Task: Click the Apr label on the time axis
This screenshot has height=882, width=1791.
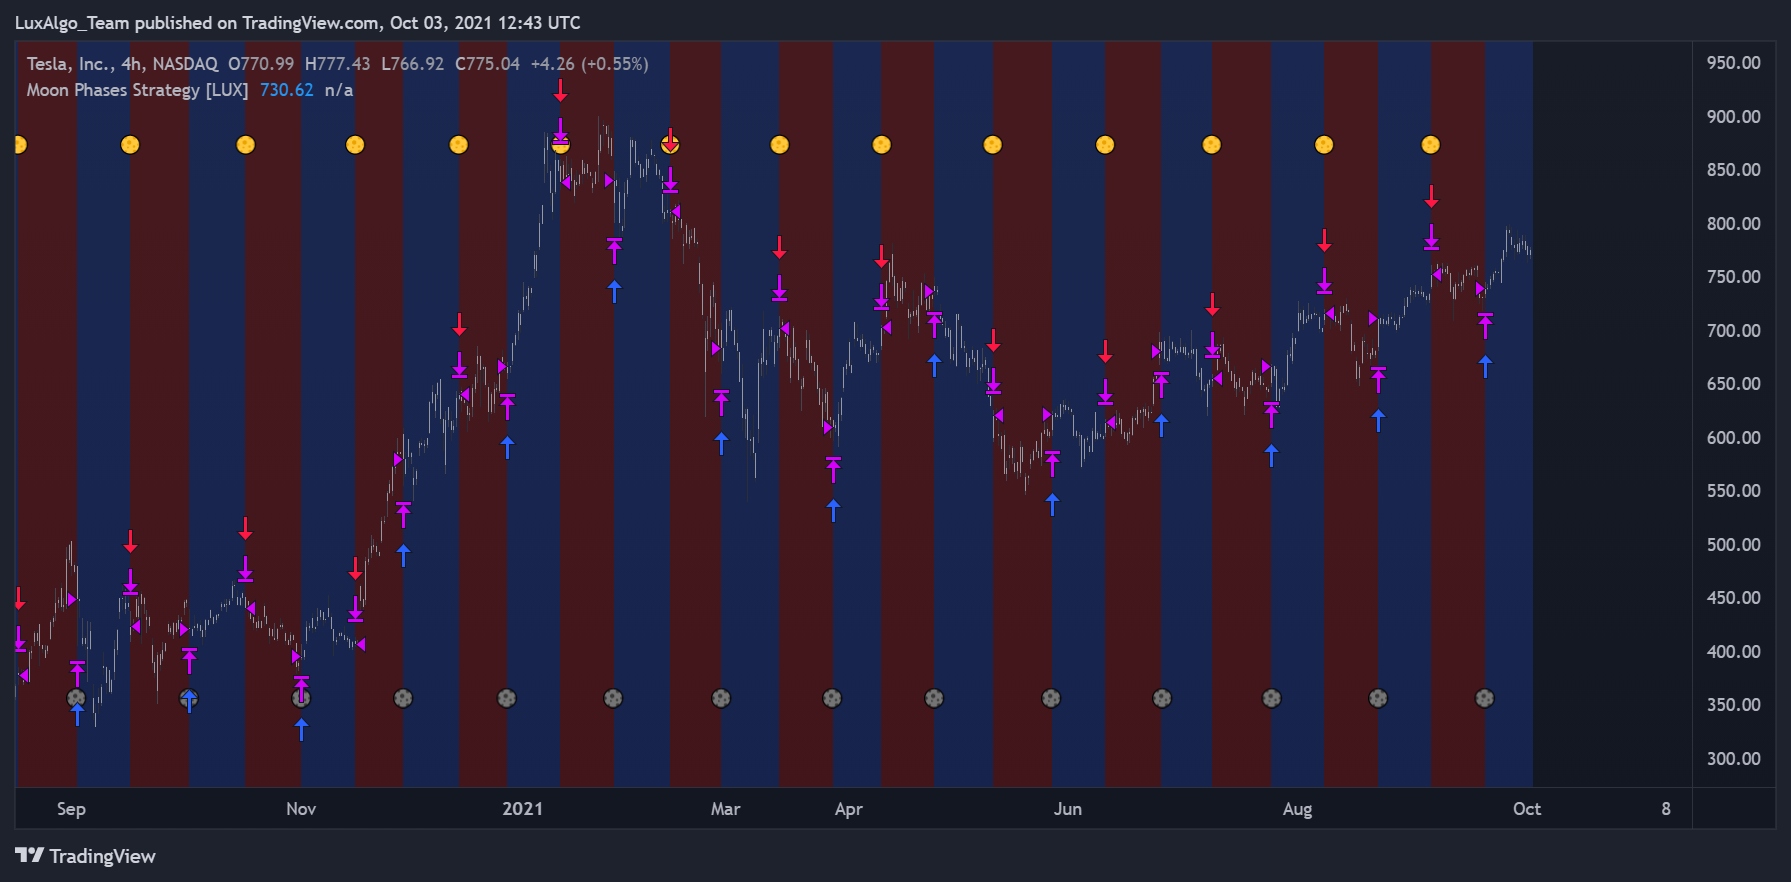Action: [x=849, y=809]
